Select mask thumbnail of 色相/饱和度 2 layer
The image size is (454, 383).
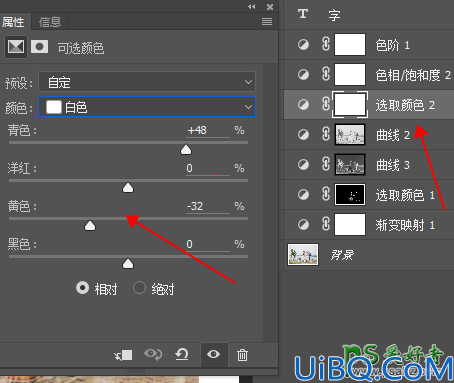[350, 74]
